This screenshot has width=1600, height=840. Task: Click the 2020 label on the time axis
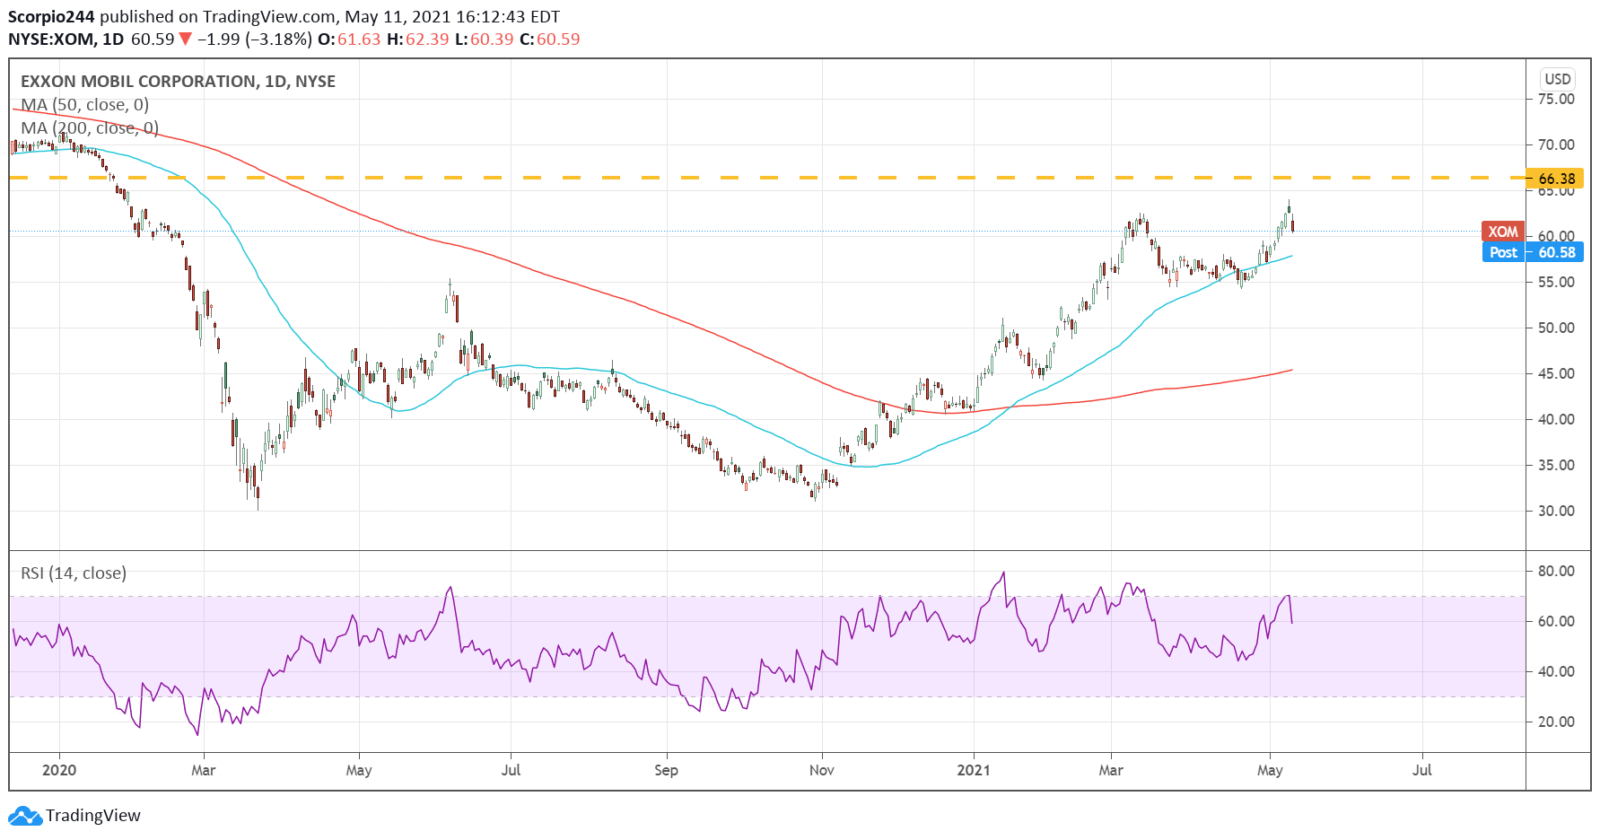tap(59, 770)
